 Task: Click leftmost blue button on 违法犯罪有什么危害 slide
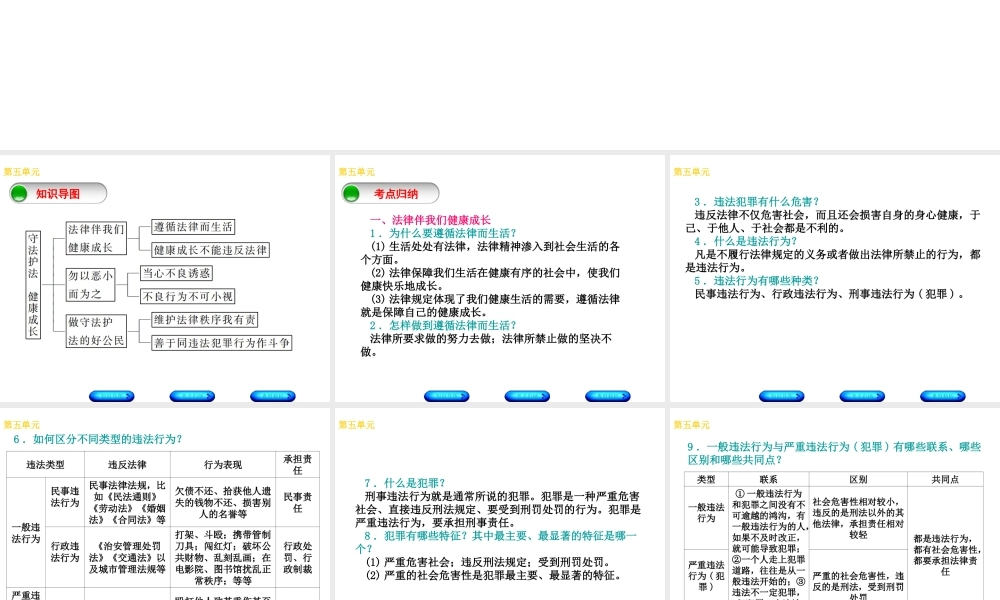[x=781, y=396]
